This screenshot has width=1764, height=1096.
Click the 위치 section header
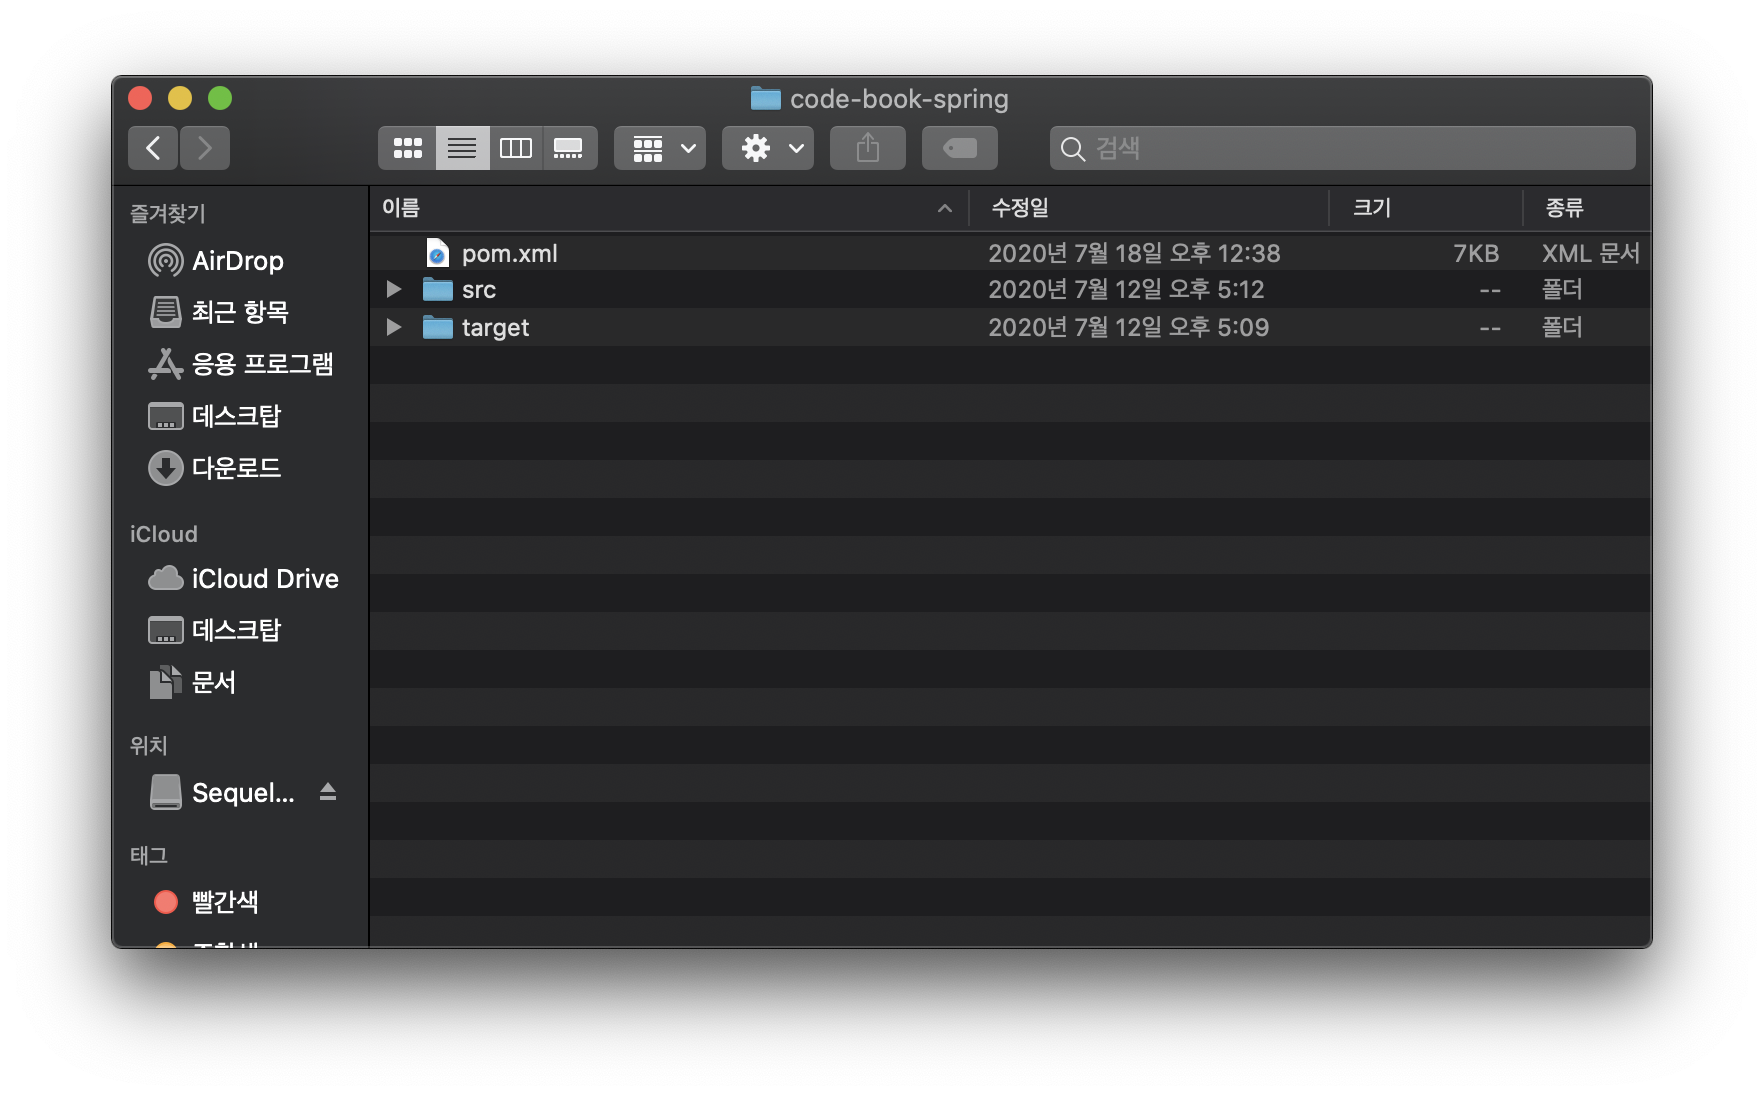[149, 745]
